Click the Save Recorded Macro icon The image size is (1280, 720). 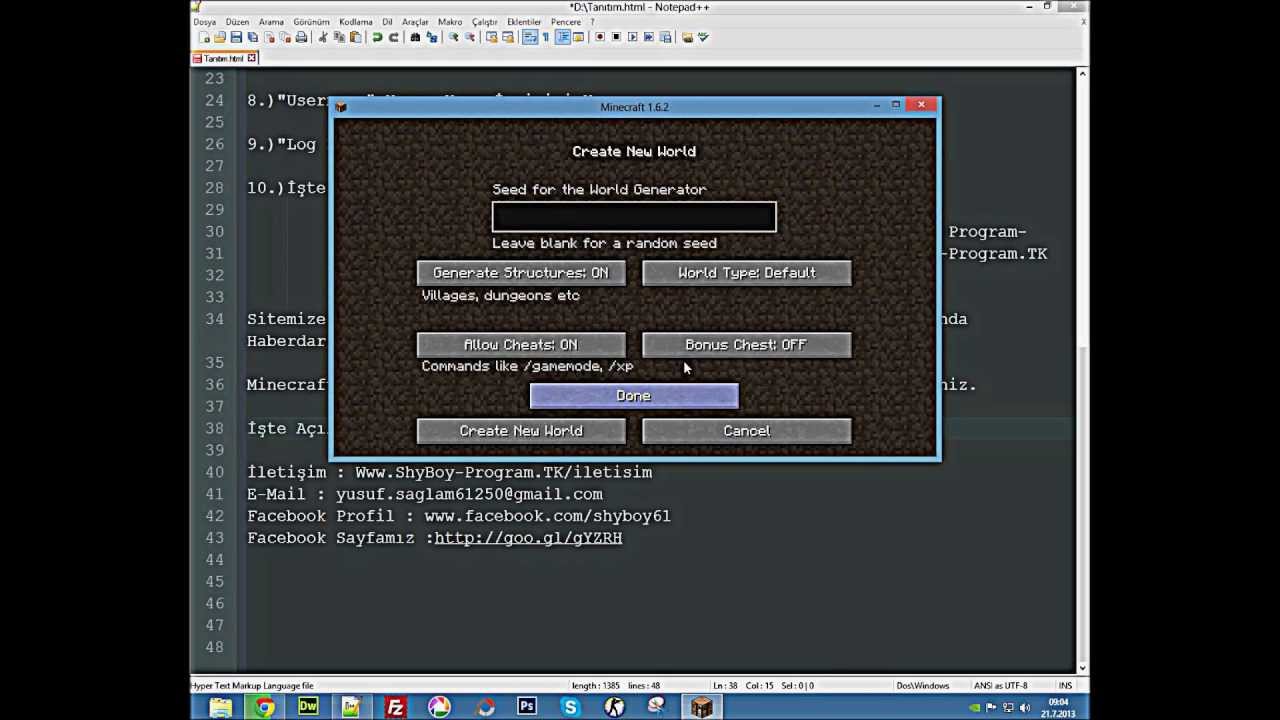[x=666, y=37]
